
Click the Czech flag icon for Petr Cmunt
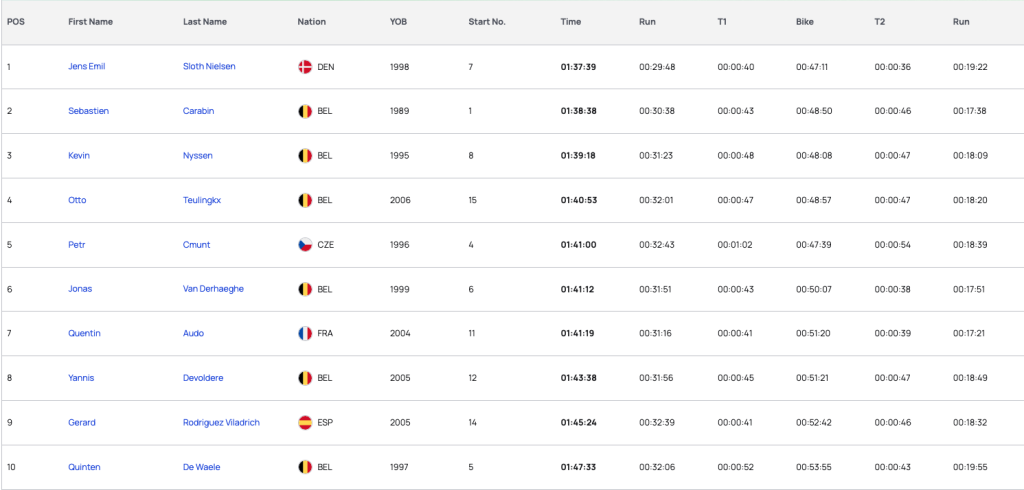pyautogui.click(x=305, y=245)
